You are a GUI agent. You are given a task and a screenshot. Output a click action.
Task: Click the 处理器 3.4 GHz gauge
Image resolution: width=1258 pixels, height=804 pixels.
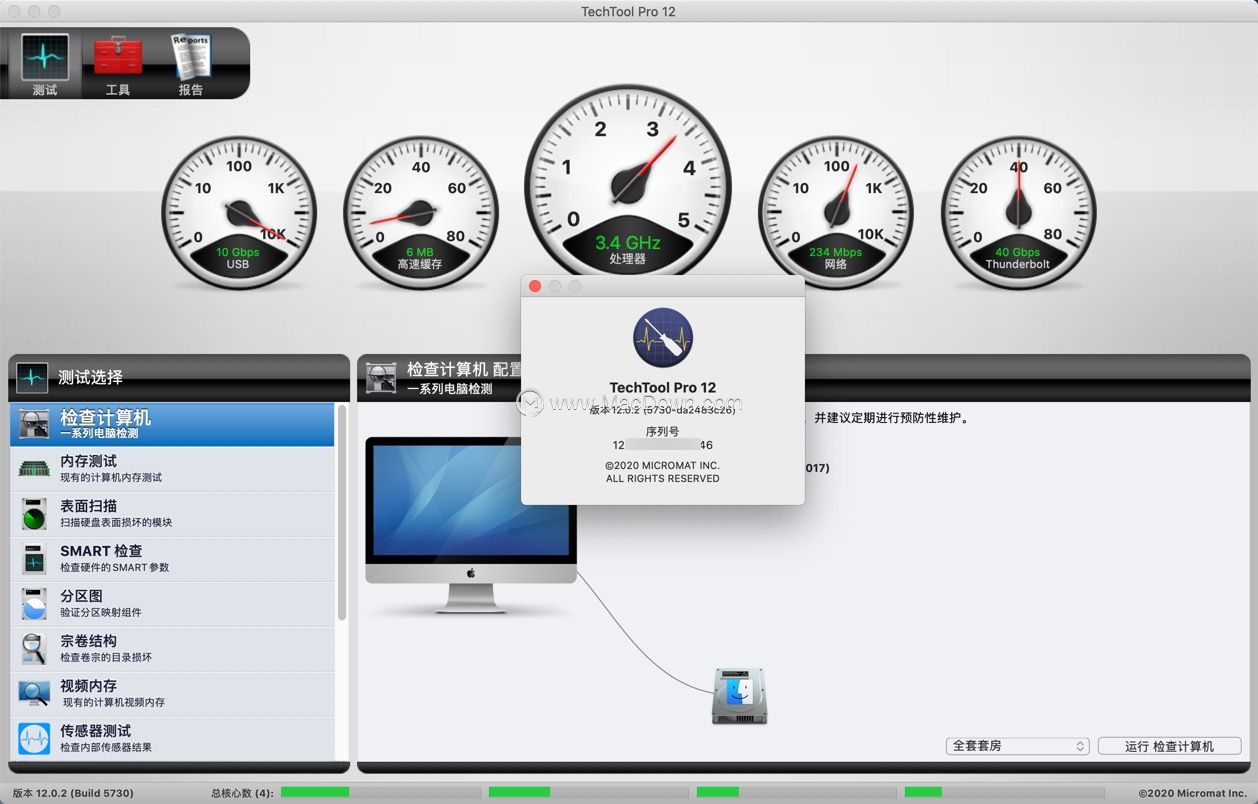click(x=628, y=188)
